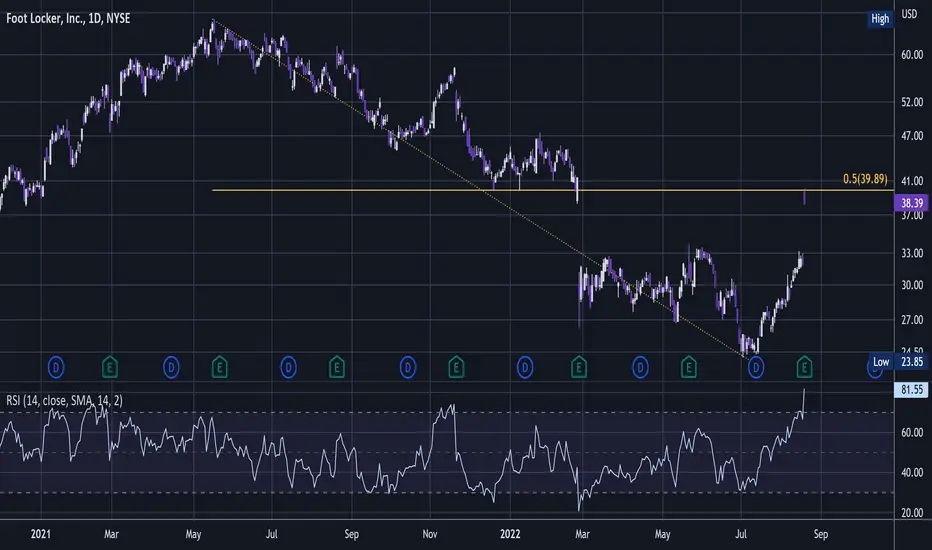Click the Nov label on the time axis

pyautogui.click(x=430, y=534)
